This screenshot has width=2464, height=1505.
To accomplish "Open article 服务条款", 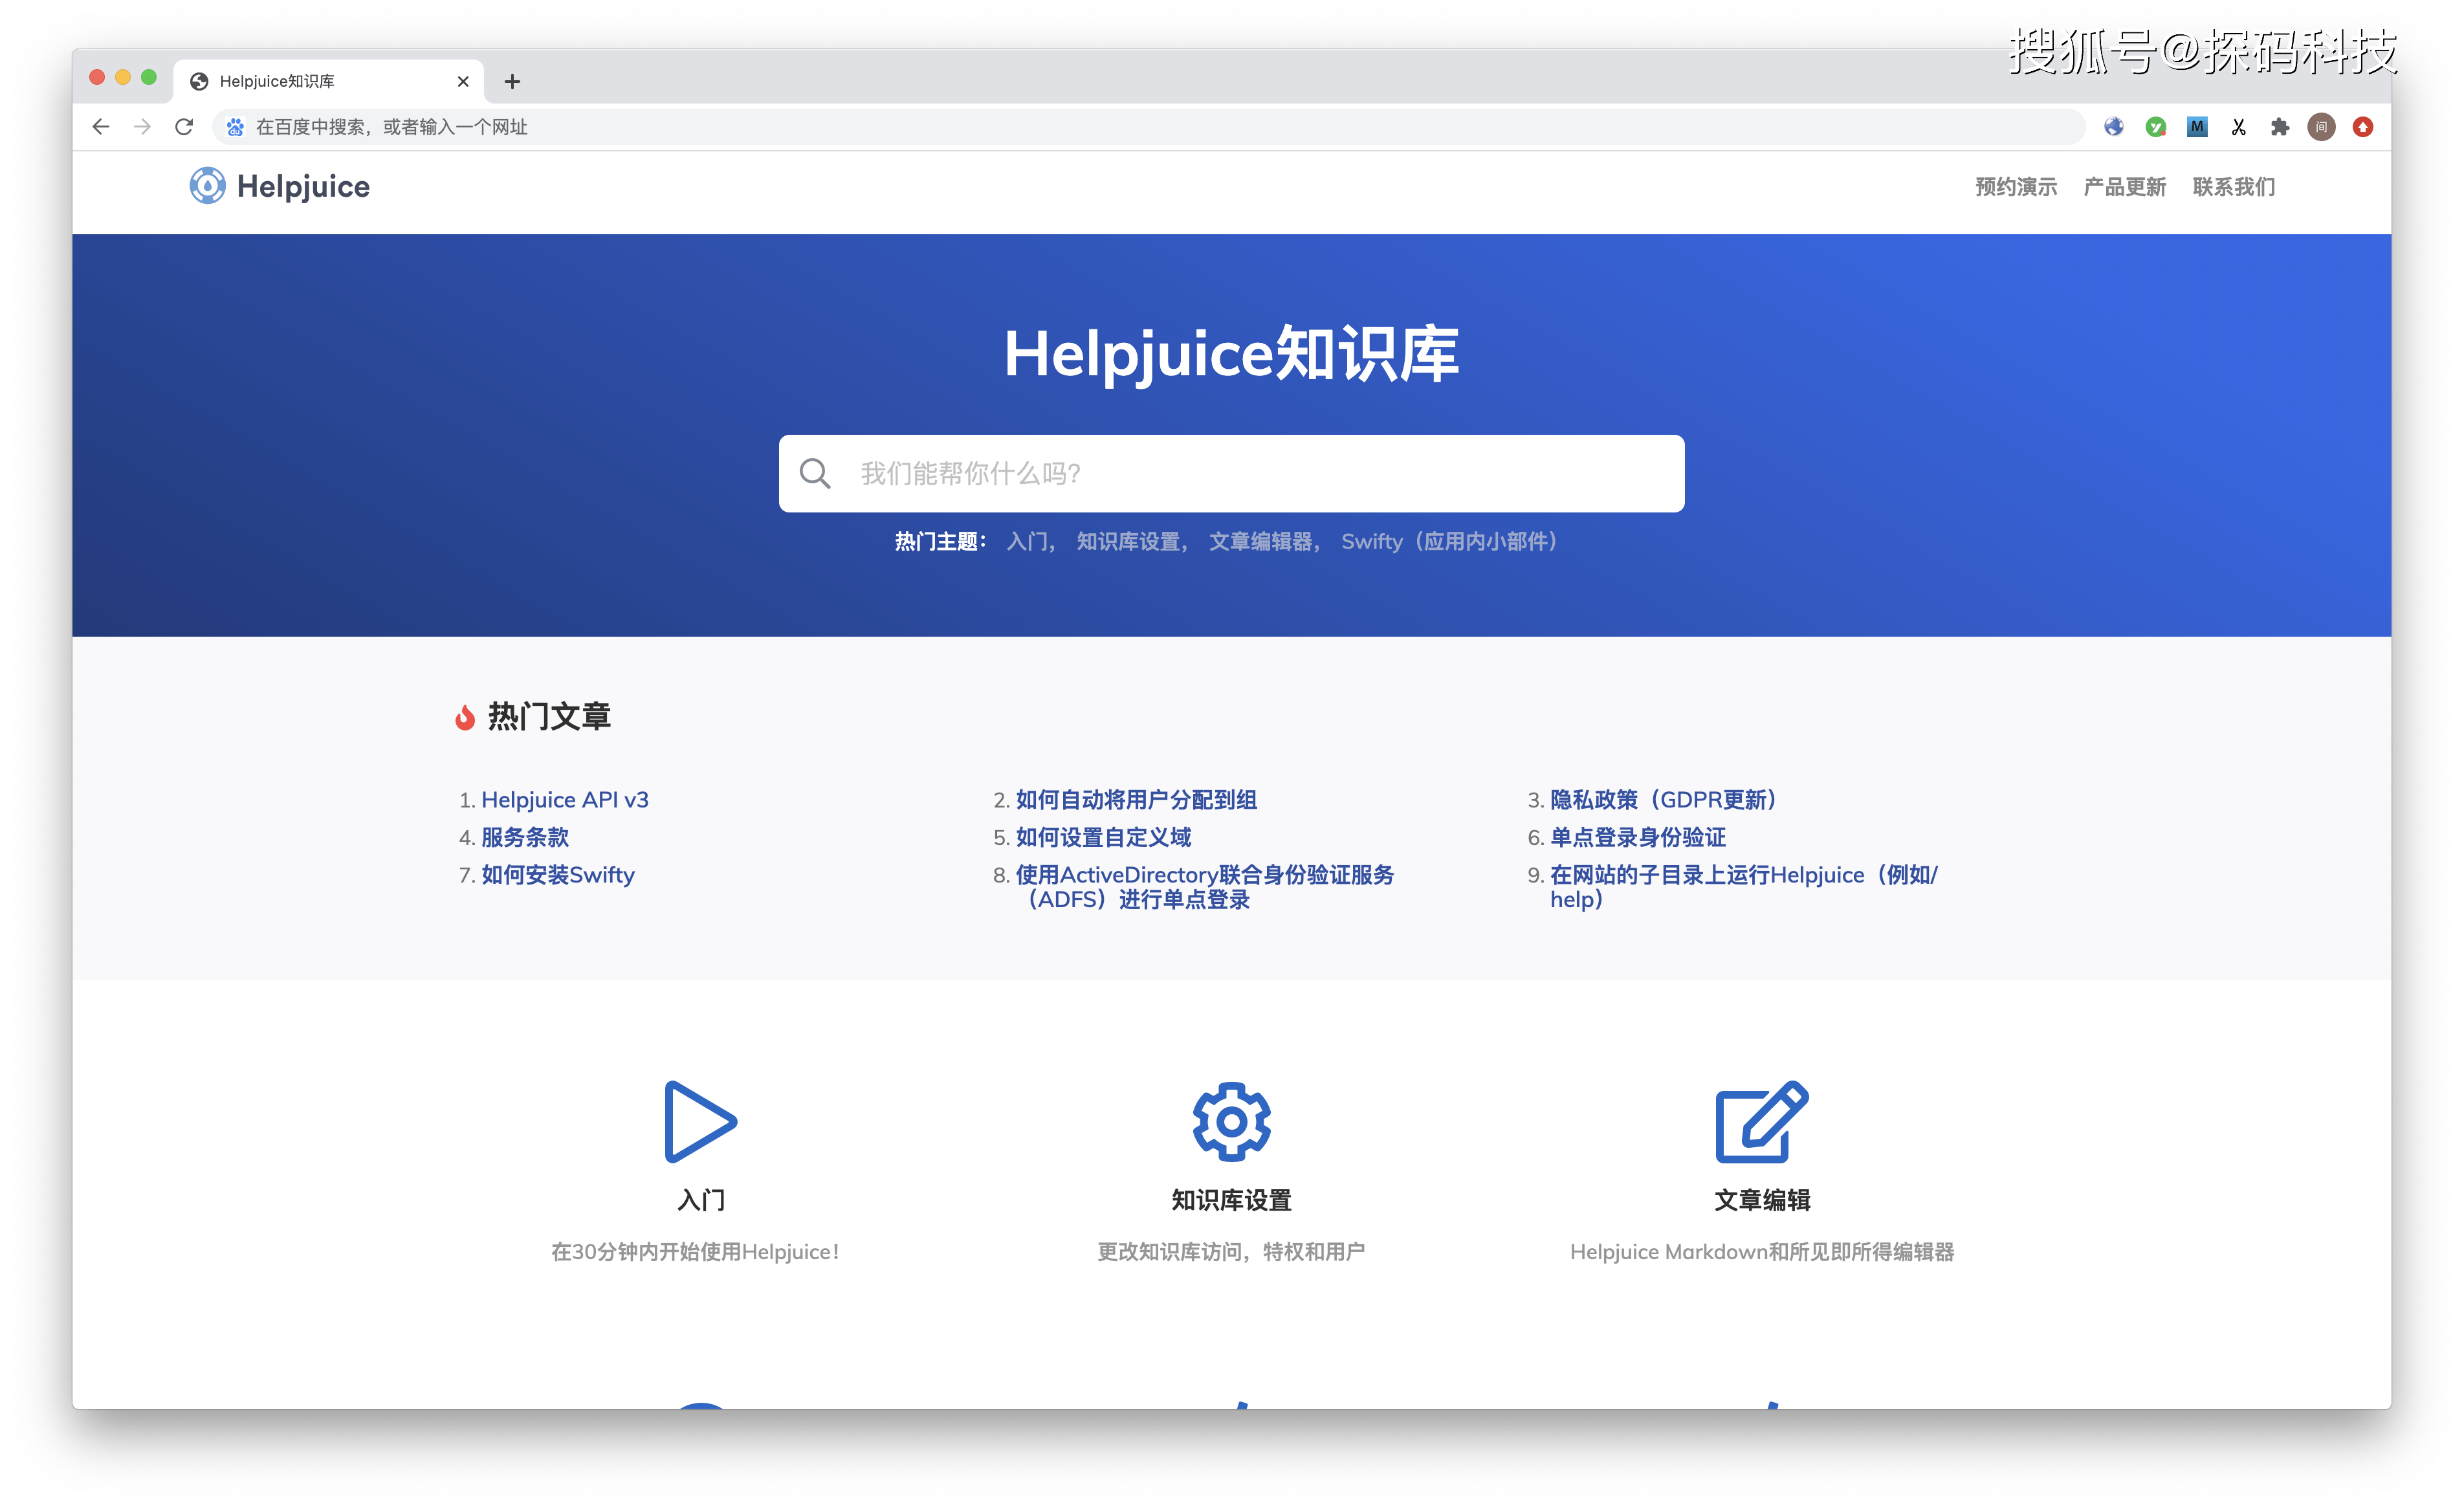I will point(525,838).
